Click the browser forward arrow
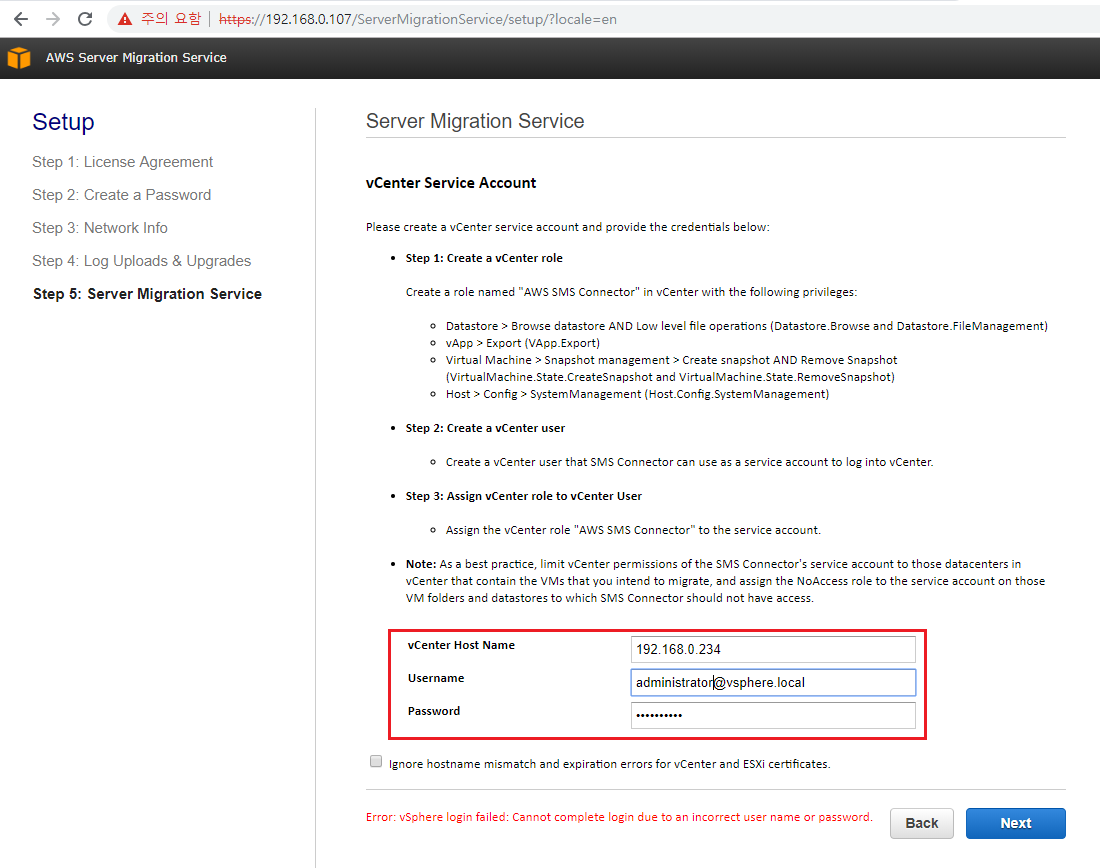 click(x=53, y=19)
